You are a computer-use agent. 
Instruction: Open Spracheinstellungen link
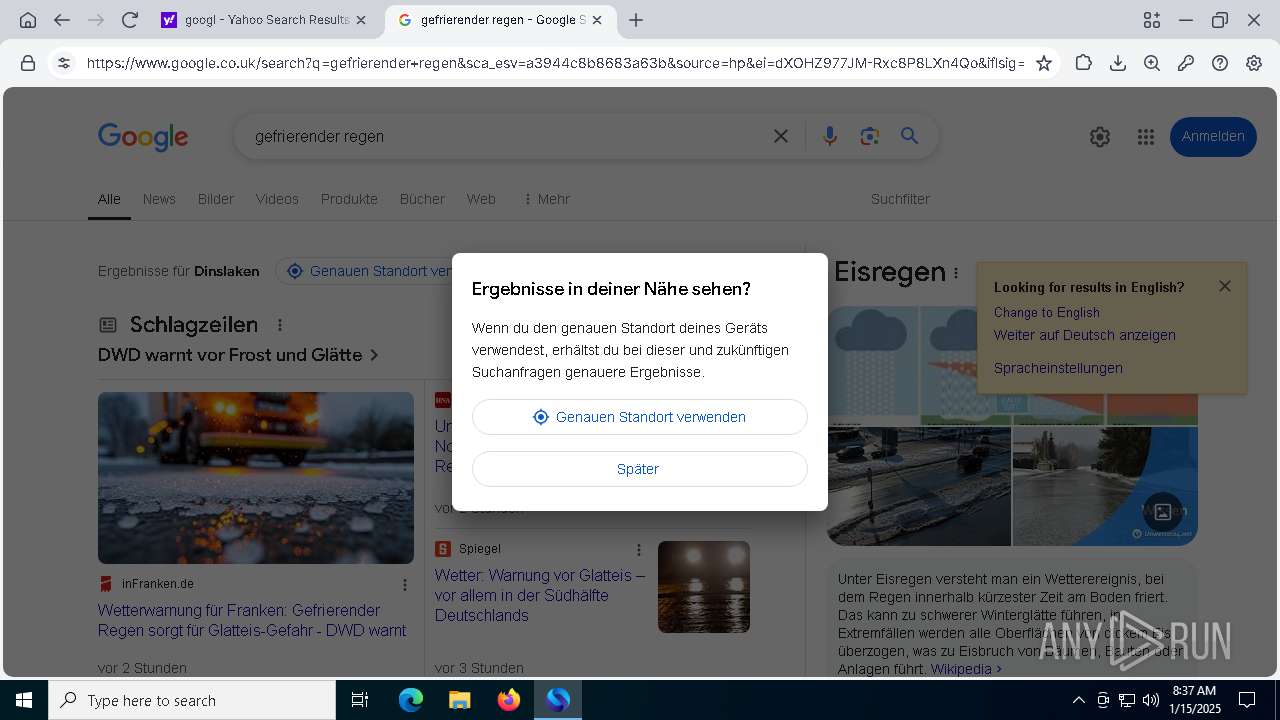coord(1058,368)
